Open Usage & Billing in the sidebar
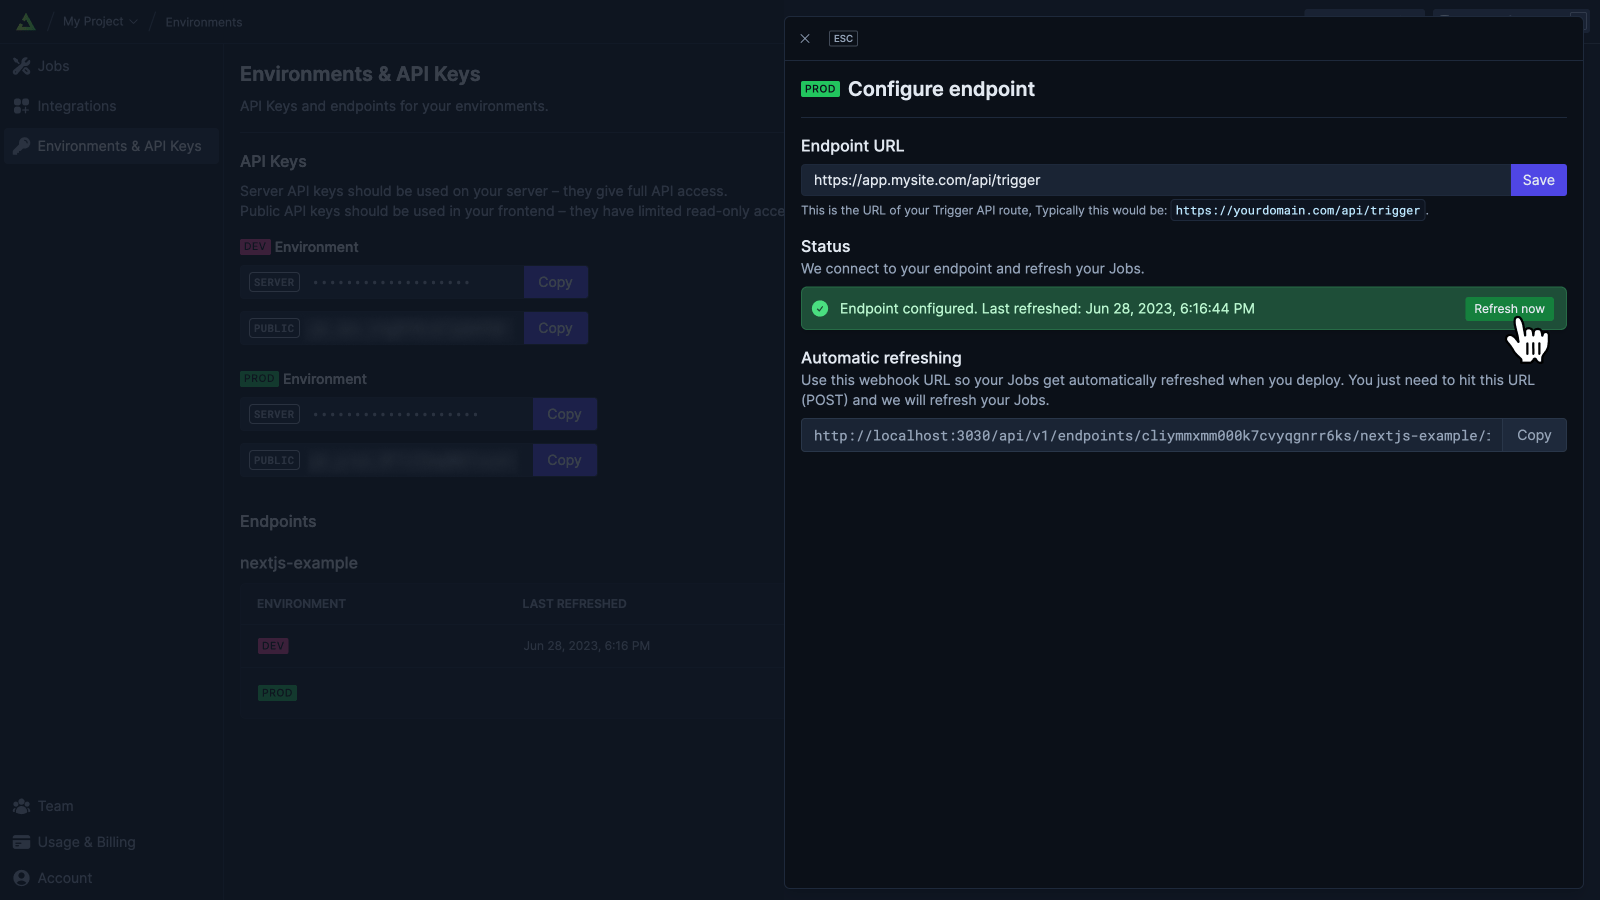The height and width of the screenshot is (900, 1600). point(110,842)
